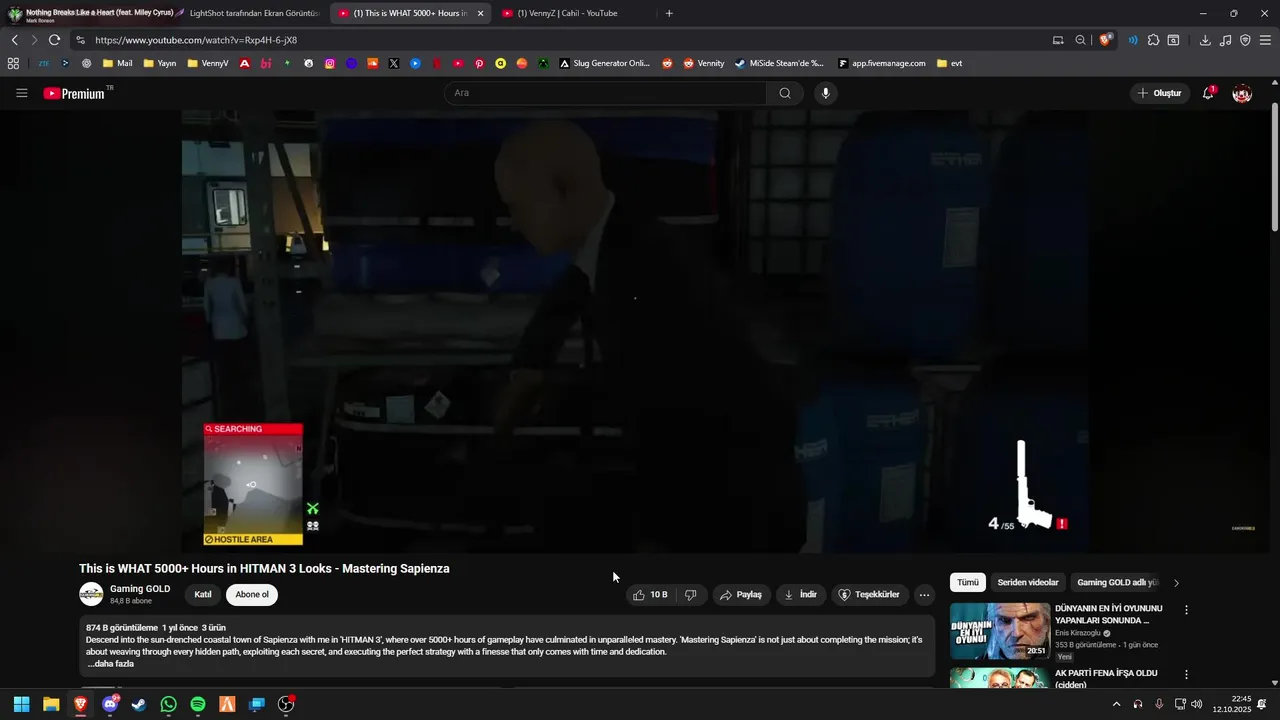Click the Gaming GOLD channel avatar
The width and height of the screenshot is (1280, 720).
point(91,594)
